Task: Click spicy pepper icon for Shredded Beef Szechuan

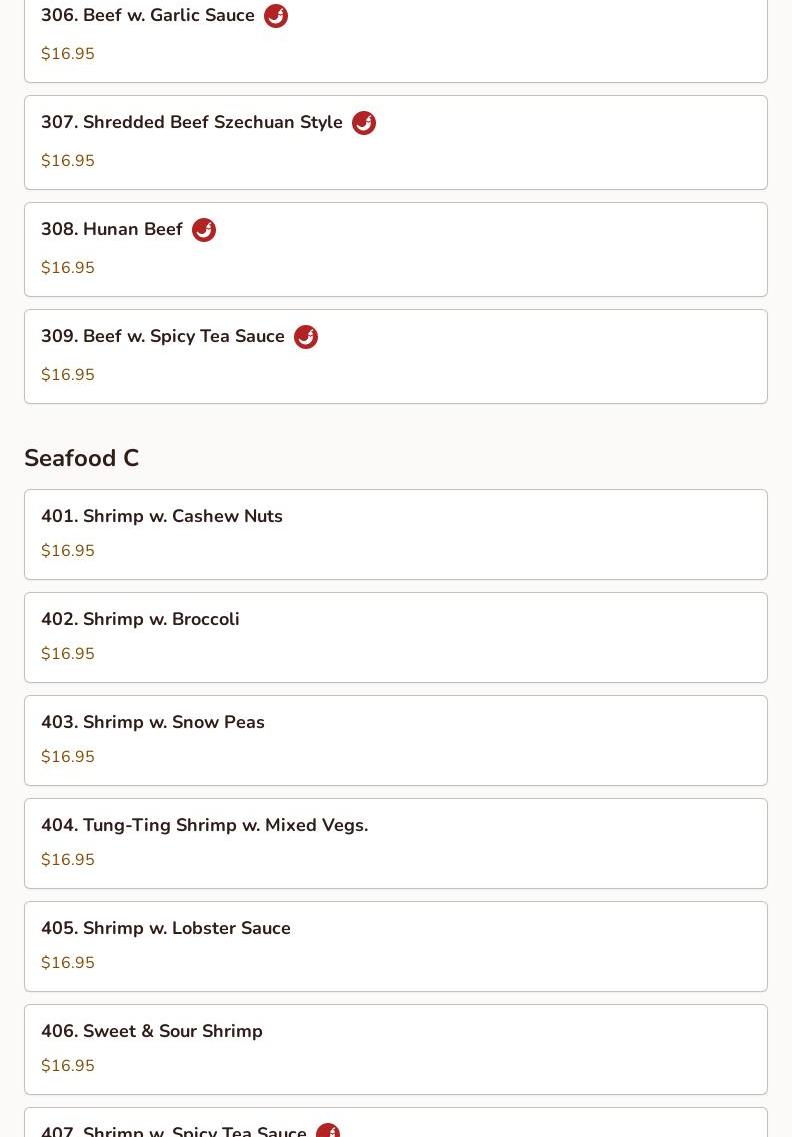Action: click(x=363, y=123)
